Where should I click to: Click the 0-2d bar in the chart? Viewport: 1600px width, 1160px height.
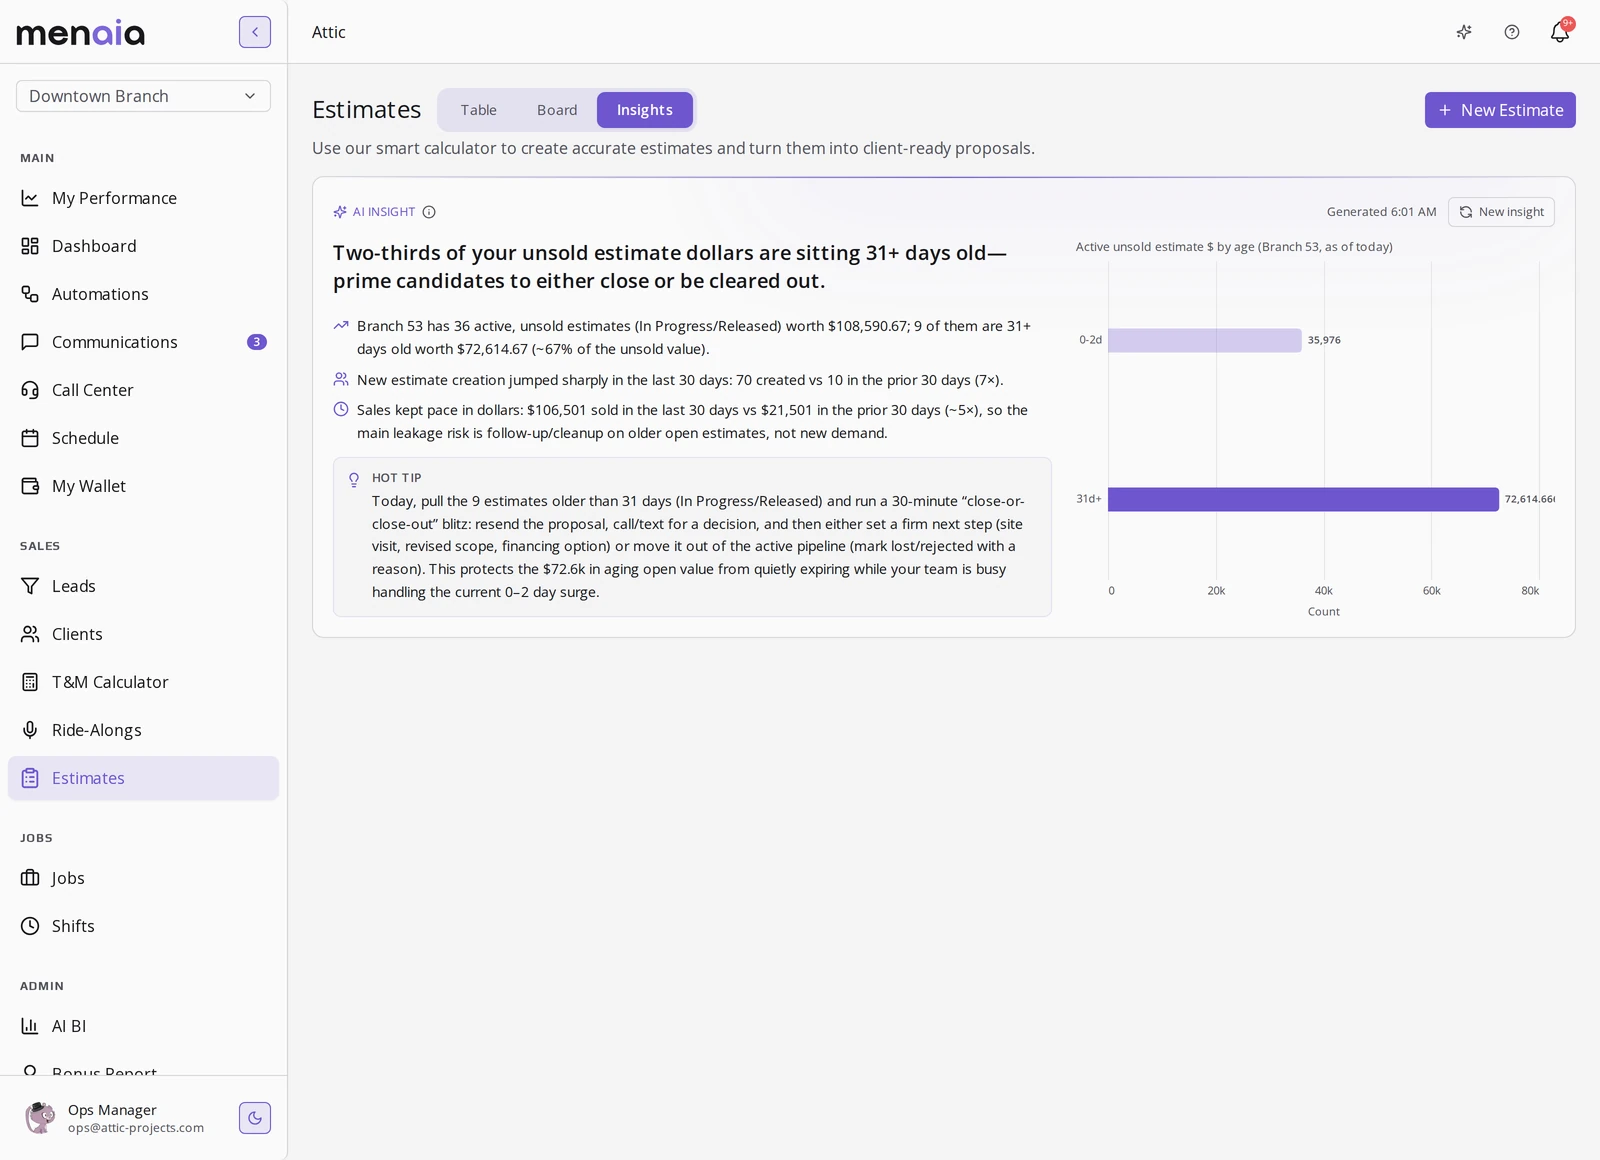[x=1205, y=340]
